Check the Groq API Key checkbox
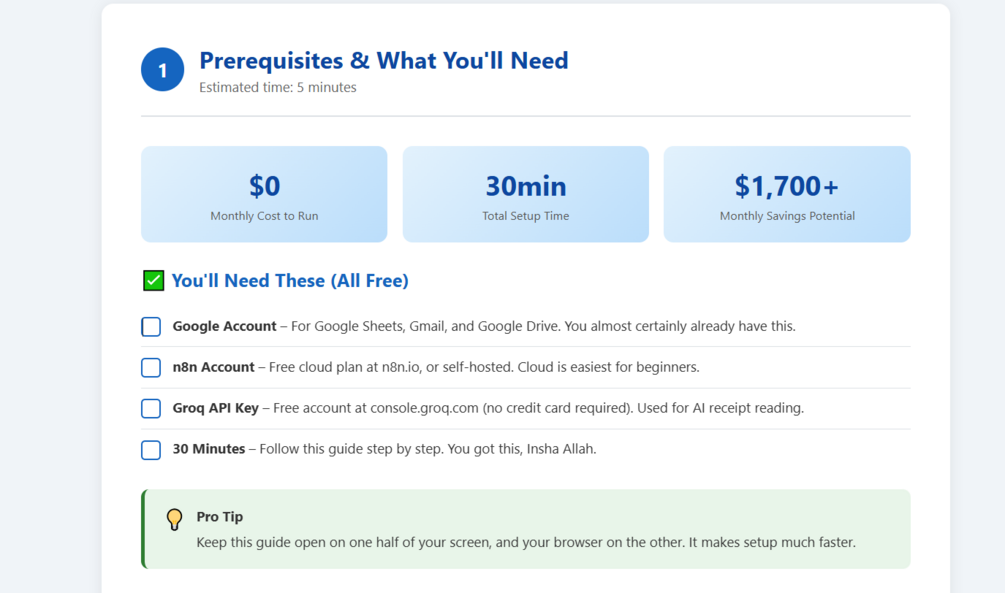 pyautogui.click(x=151, y=408)
